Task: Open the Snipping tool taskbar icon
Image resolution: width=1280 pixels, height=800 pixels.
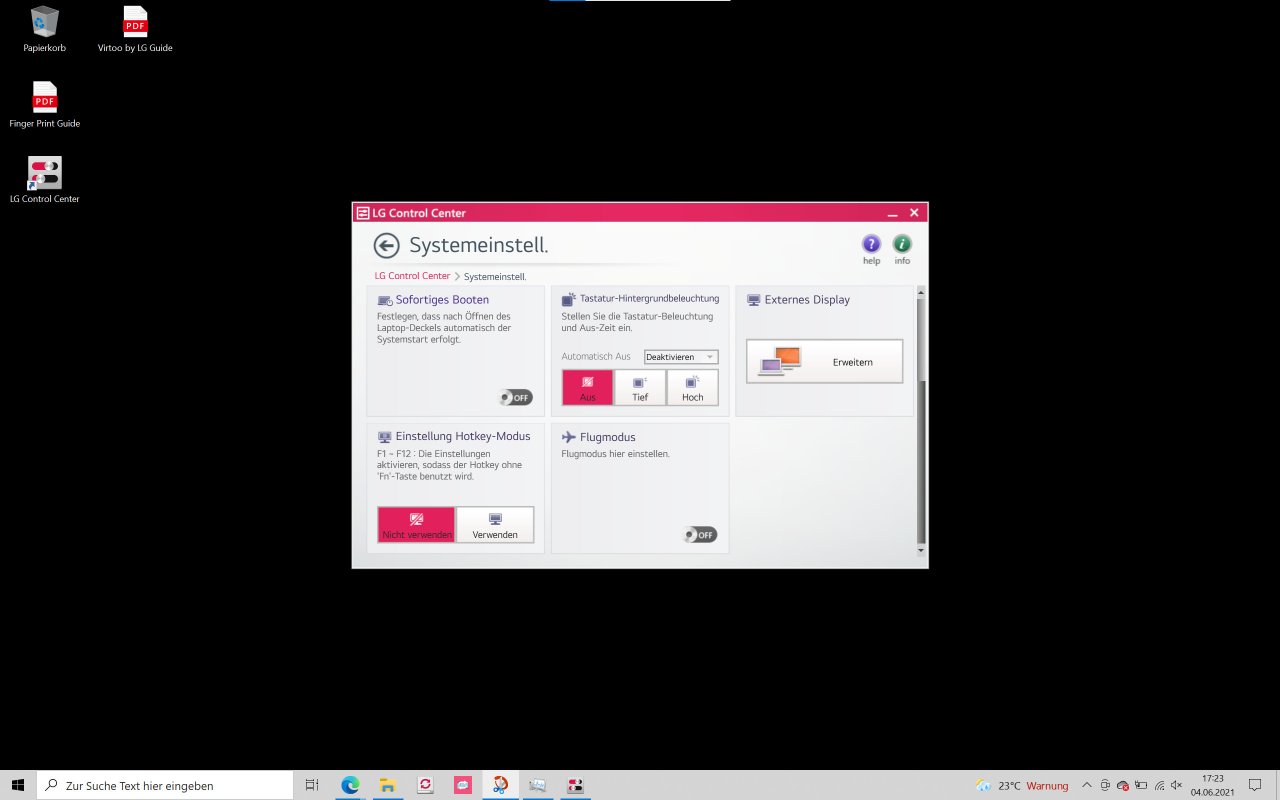Action: pos(500,785)
